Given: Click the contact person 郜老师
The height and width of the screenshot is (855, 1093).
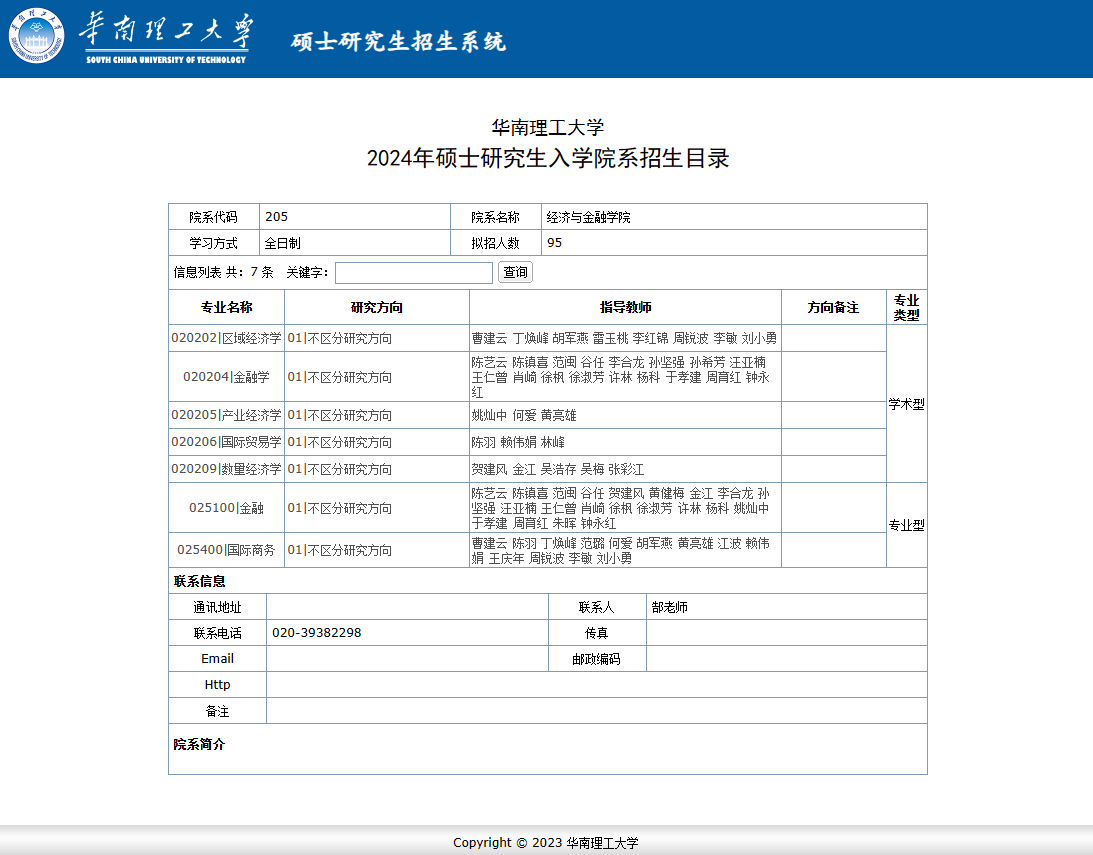Looking at the screenshot, I should point(669,607).
